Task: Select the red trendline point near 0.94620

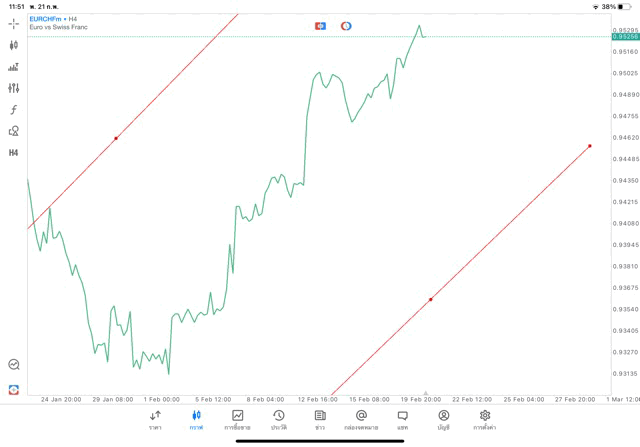Action: click(x=116, y=138)
